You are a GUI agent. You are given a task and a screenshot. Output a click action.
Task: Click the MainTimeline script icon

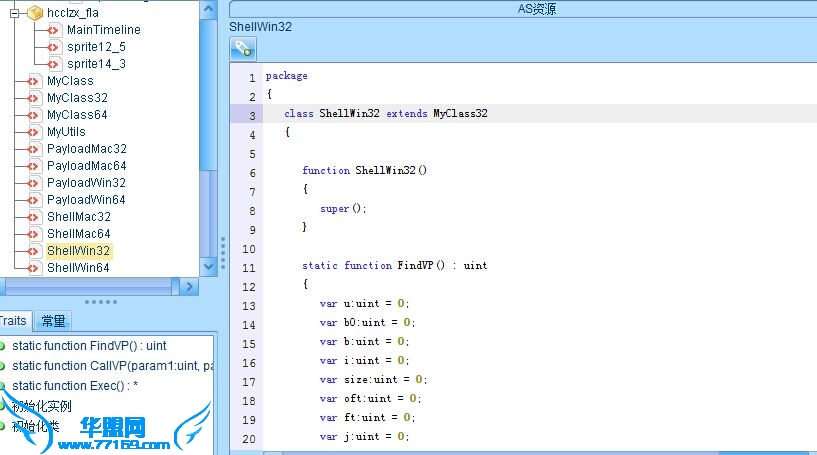click(x=54, y=30)
